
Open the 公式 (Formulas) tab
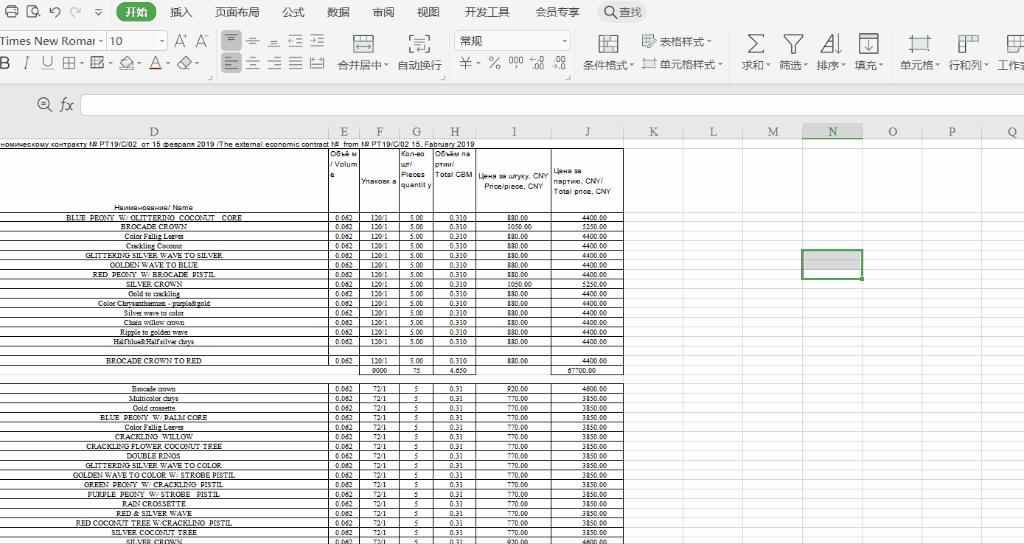(293, 12)
